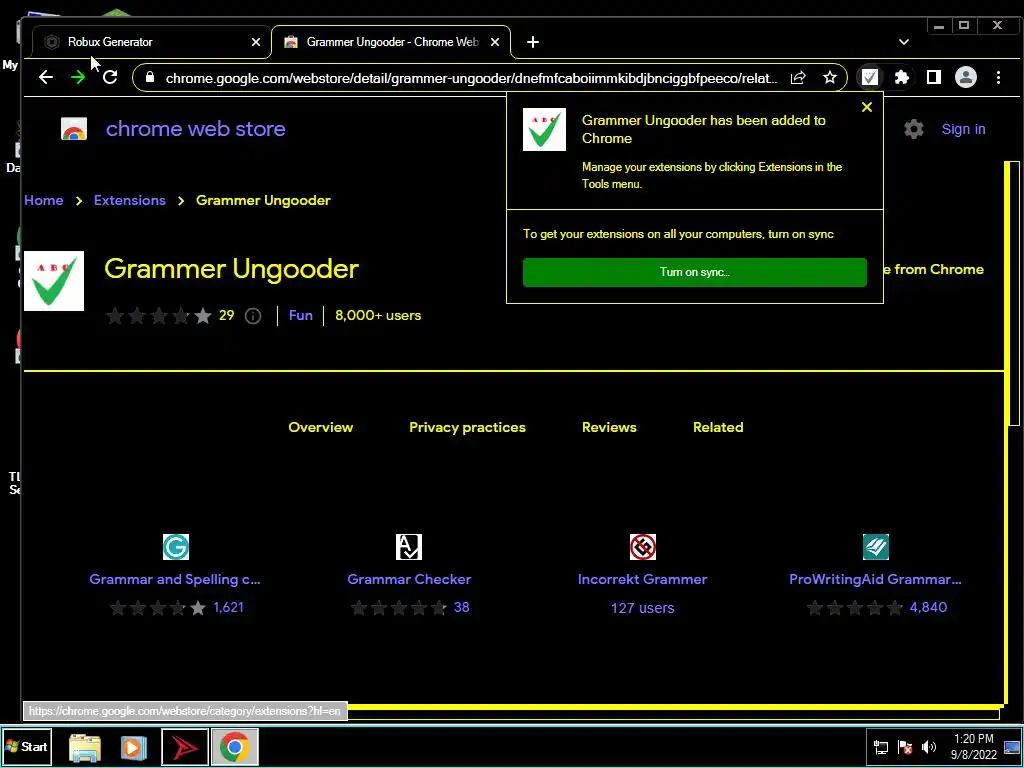
Task: Expand the tab search dropdown arrow
Action: click(x=904, y=42)
